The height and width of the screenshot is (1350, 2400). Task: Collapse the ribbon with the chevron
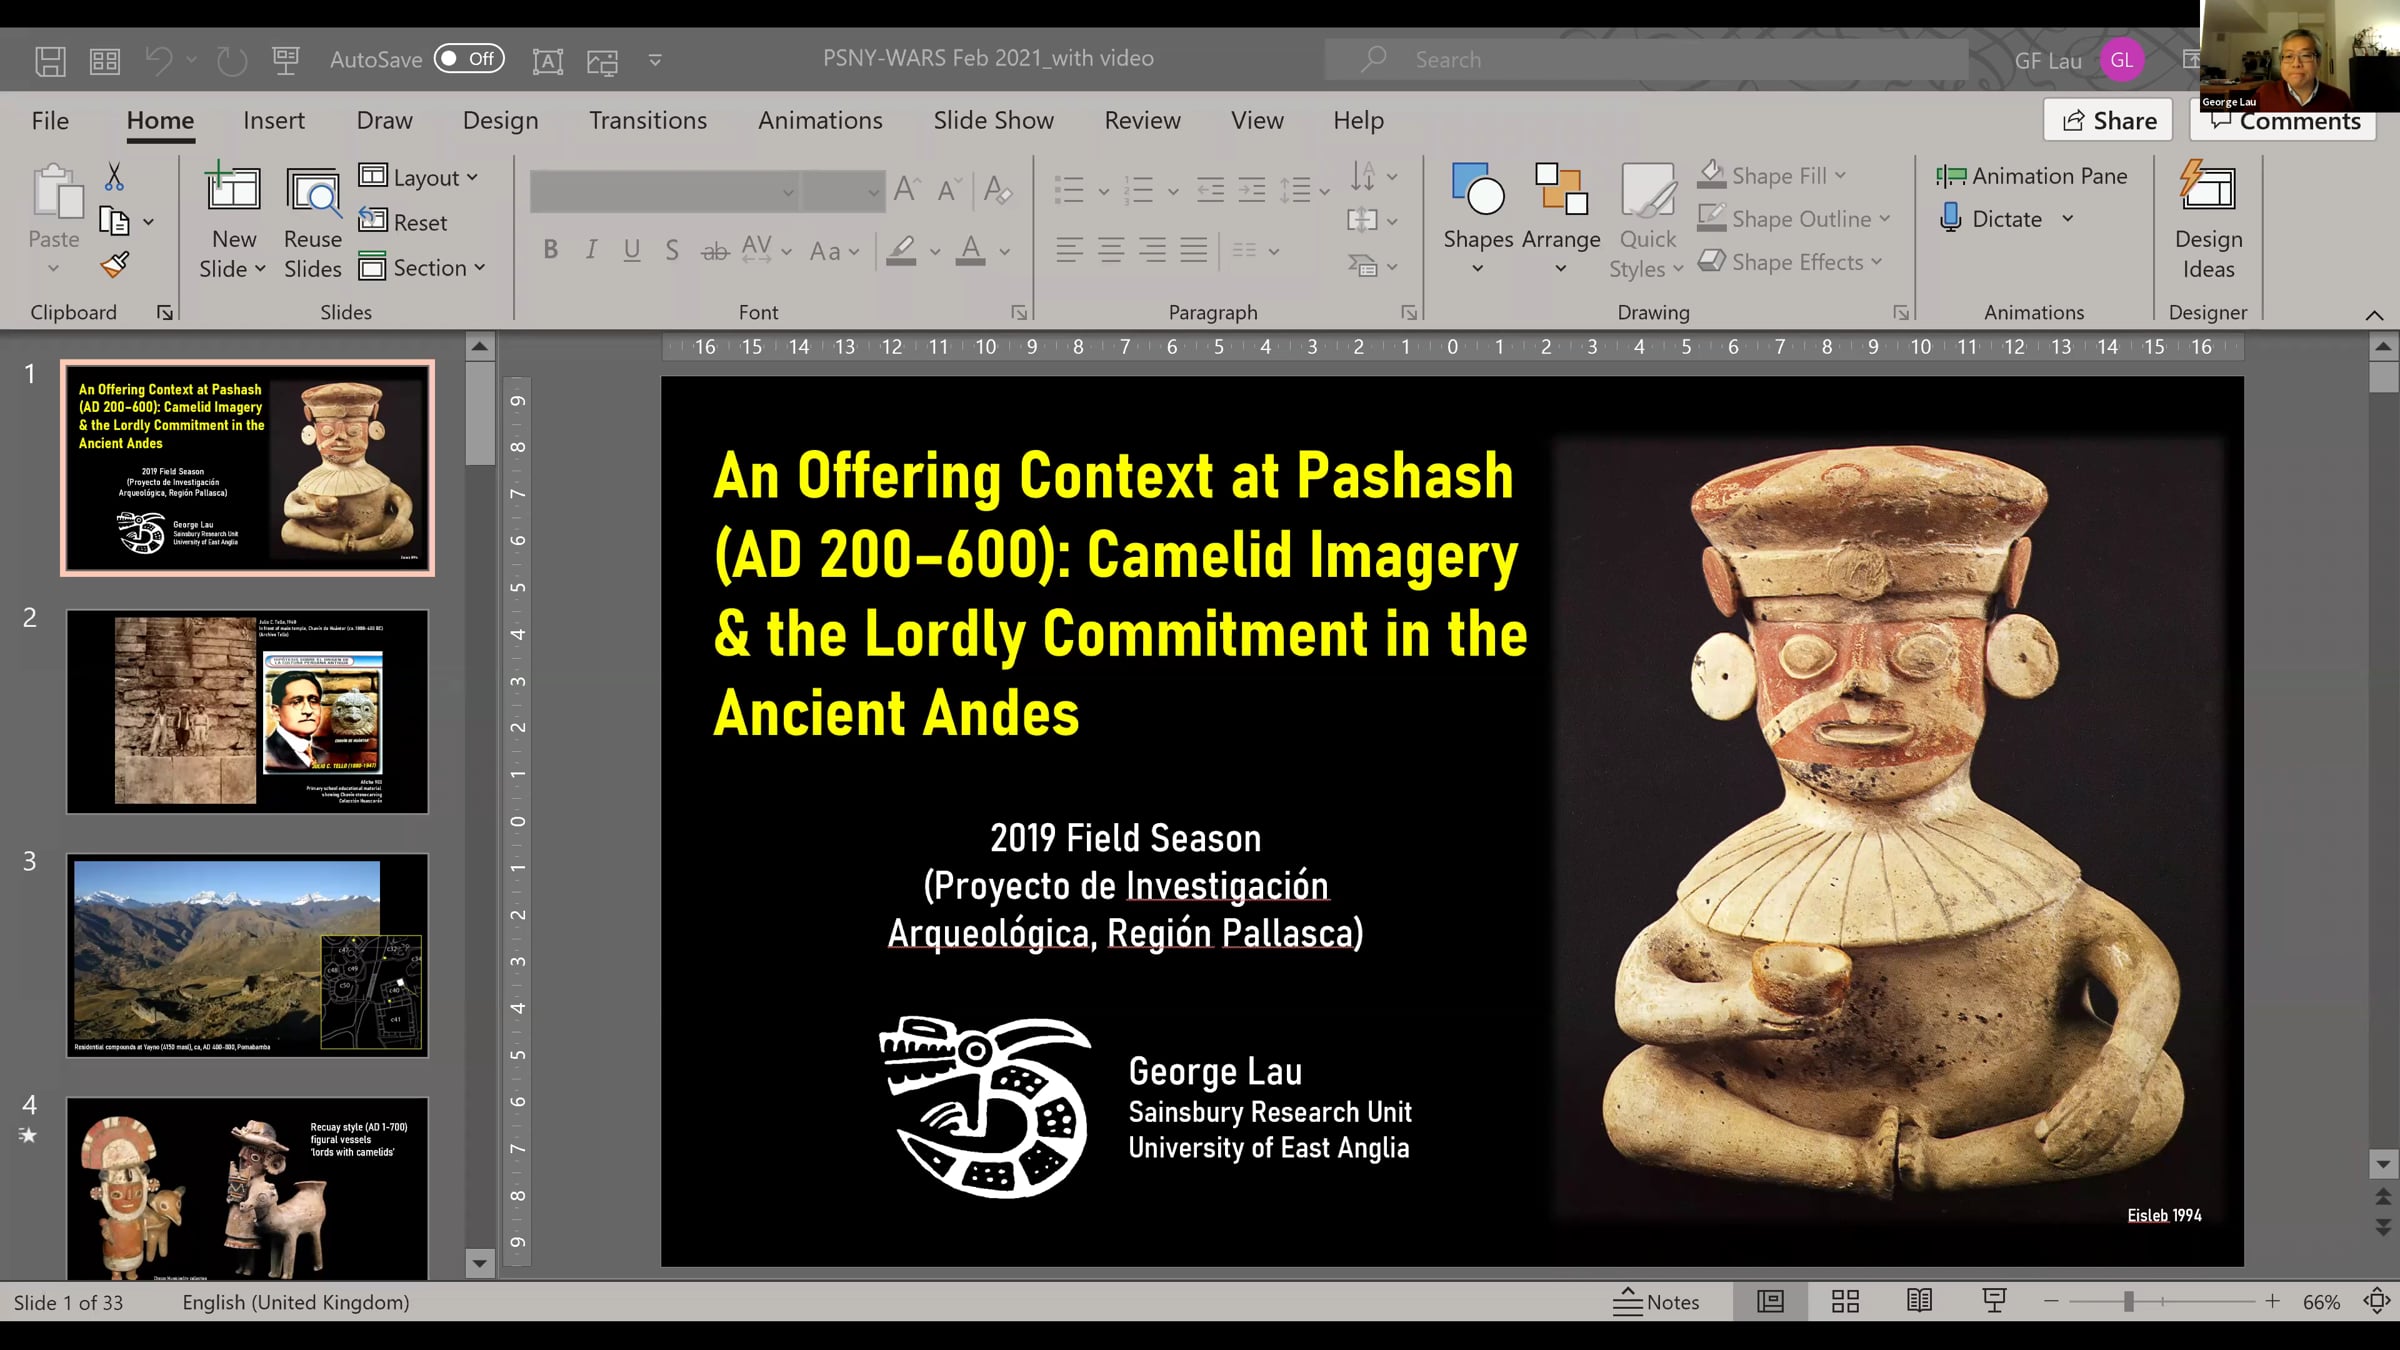click(2374, 315)
